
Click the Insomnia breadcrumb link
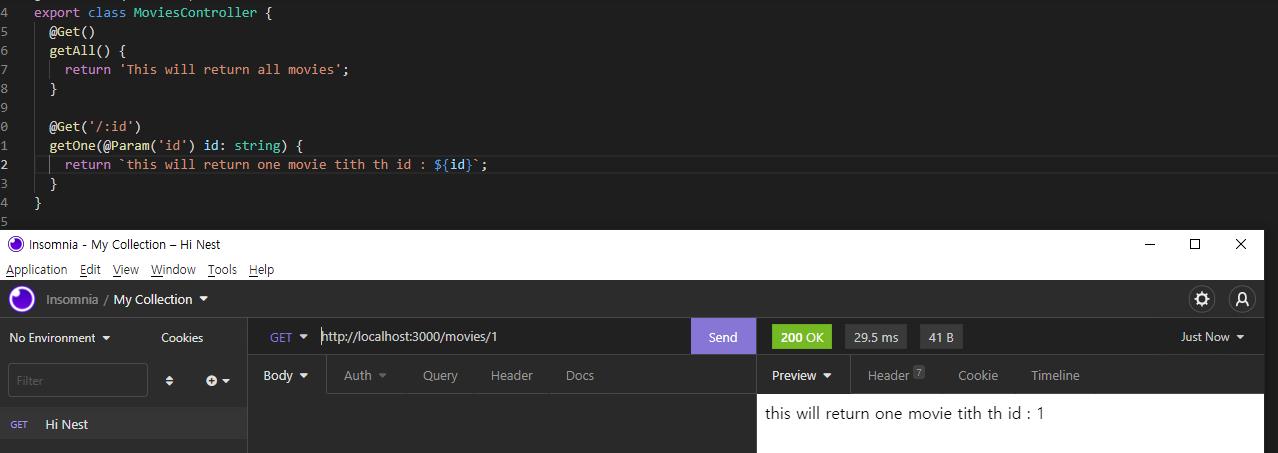(x=72, y=299)
